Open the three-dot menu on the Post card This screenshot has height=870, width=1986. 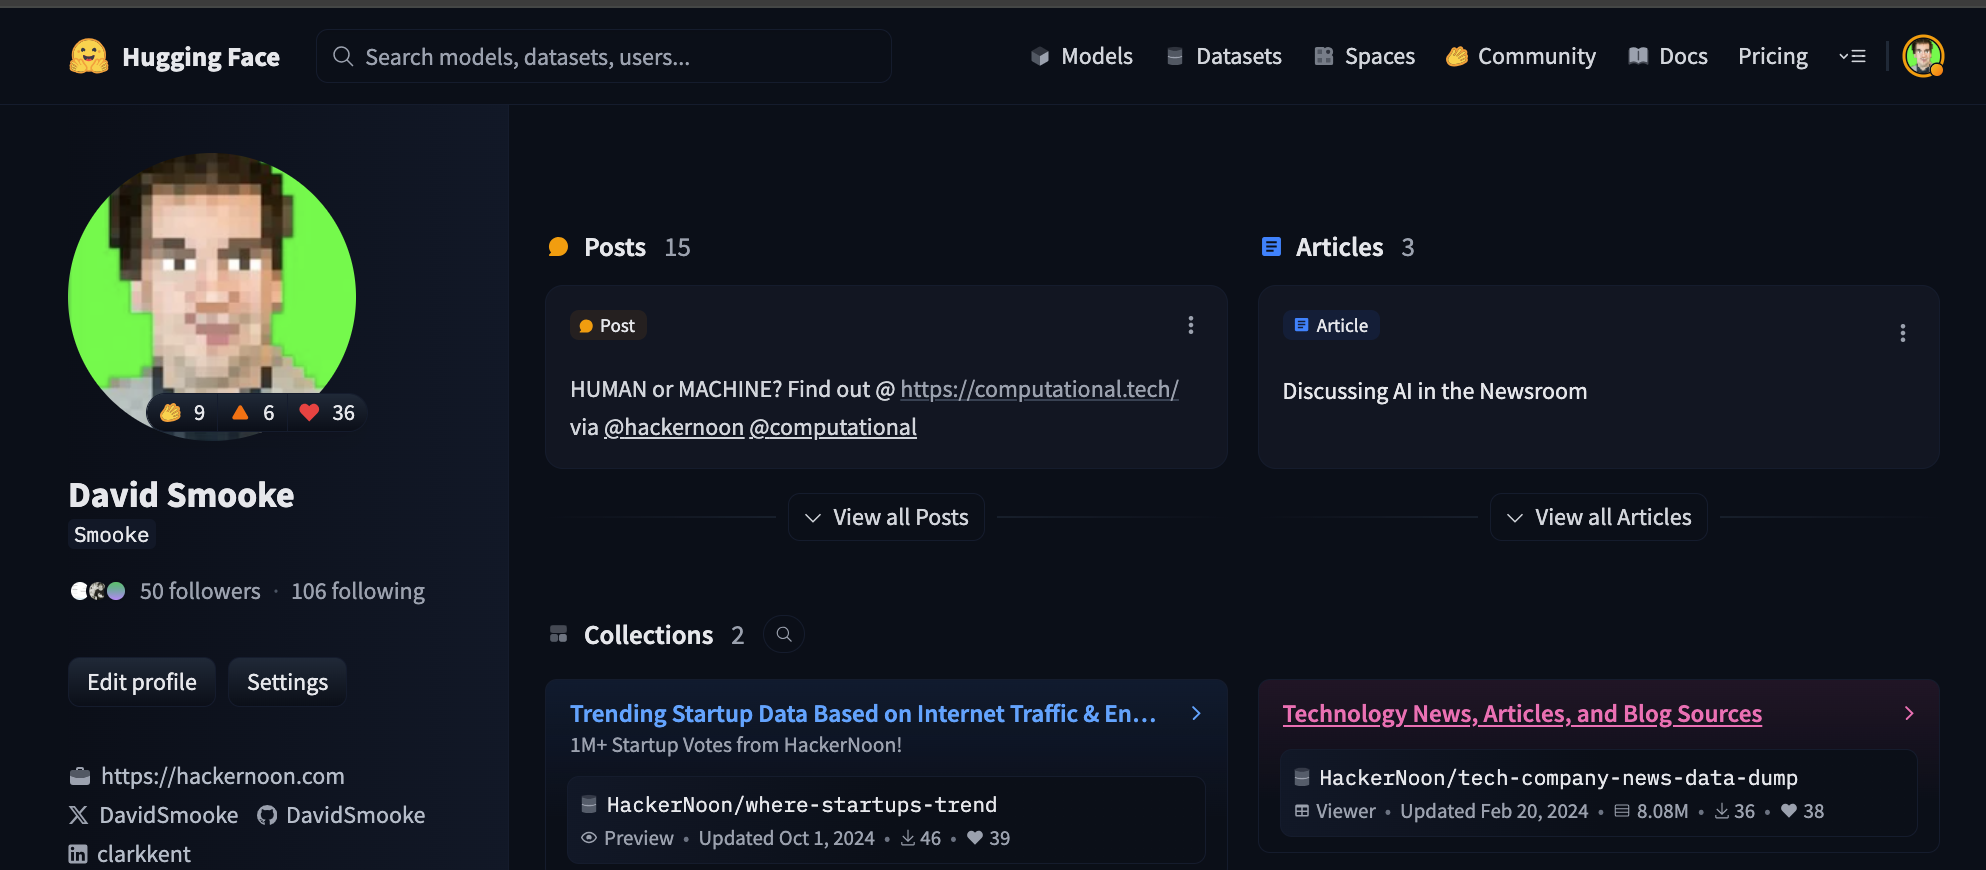(x=1190, y=325)
